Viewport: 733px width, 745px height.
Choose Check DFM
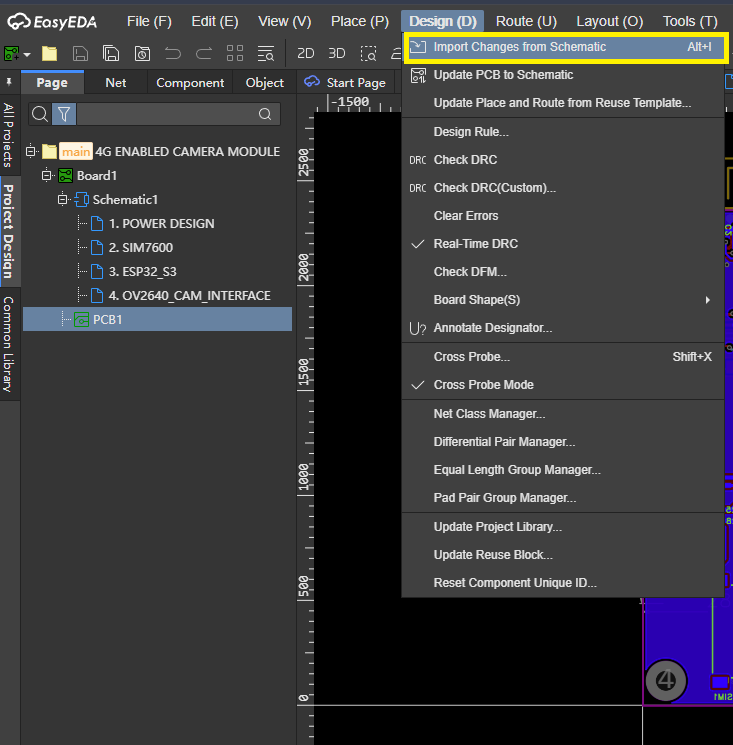coord(562,272)
